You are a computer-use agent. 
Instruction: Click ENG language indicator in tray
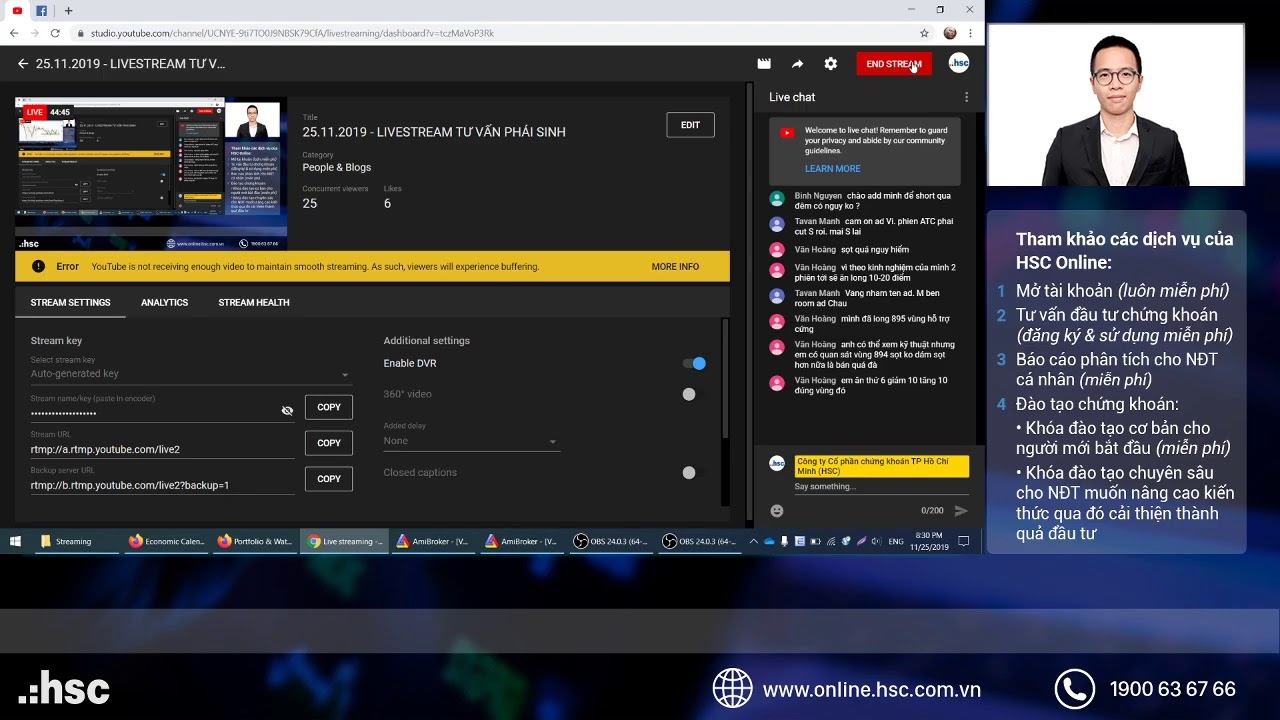click(895, 541)
